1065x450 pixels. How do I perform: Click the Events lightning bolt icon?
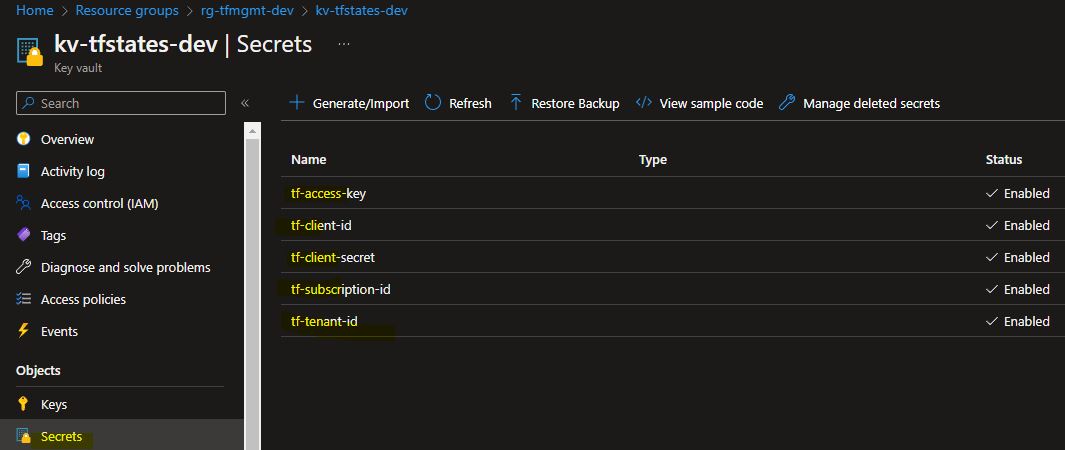24,331
